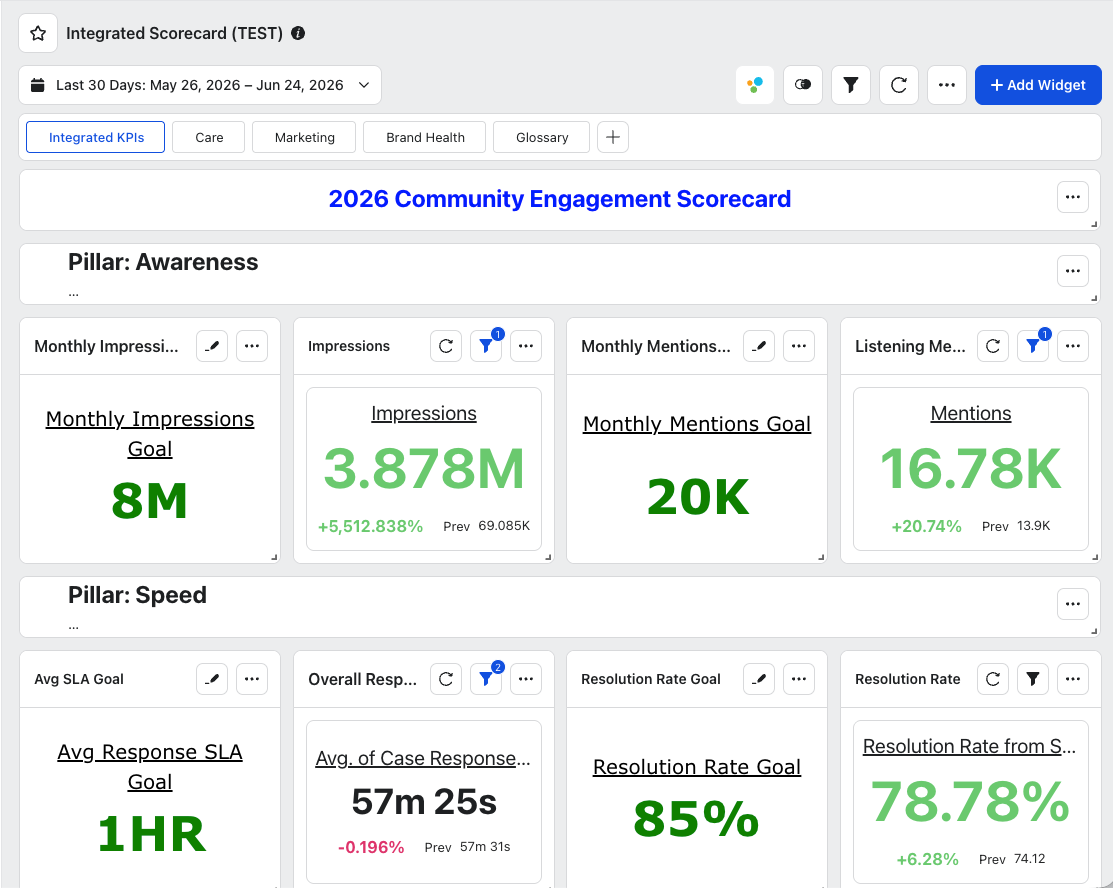Edit the Resolution Rate Goal widget
The image size is (1113, 888).
point(759,679)
